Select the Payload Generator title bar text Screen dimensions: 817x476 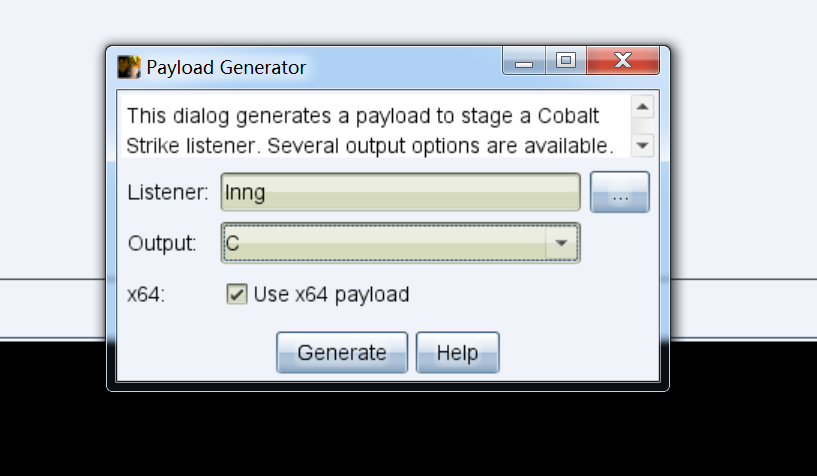[226, 68]
